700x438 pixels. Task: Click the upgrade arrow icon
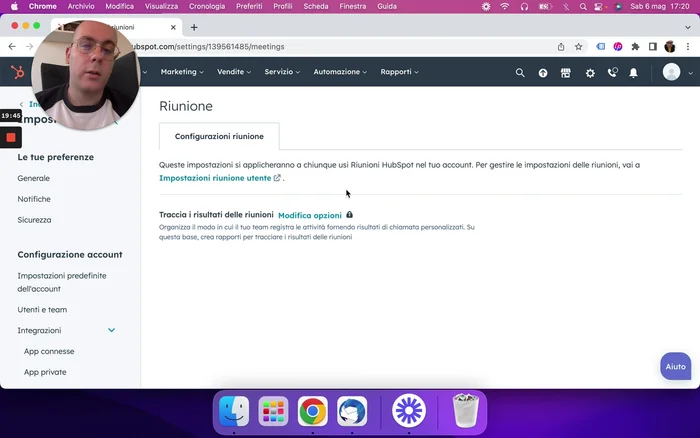pyautogui.click(x=543, y=73)
